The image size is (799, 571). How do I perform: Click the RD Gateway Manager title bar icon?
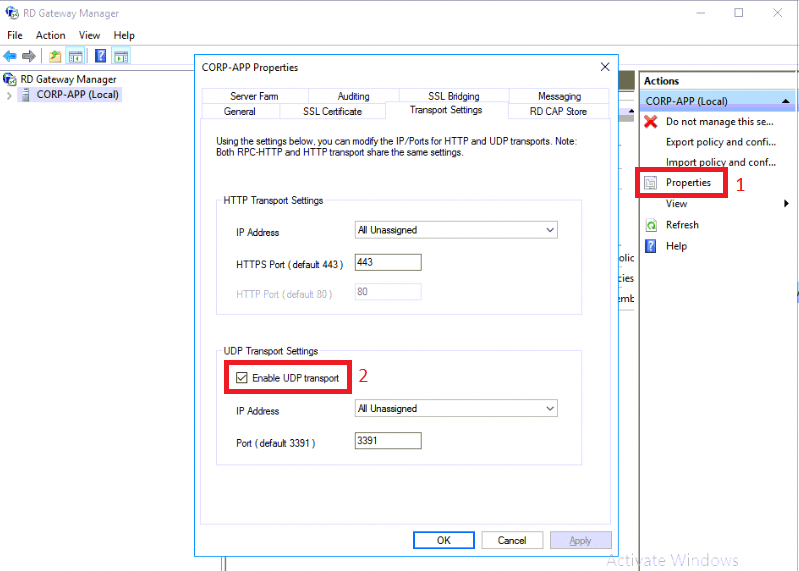click(x=12, y=13)
